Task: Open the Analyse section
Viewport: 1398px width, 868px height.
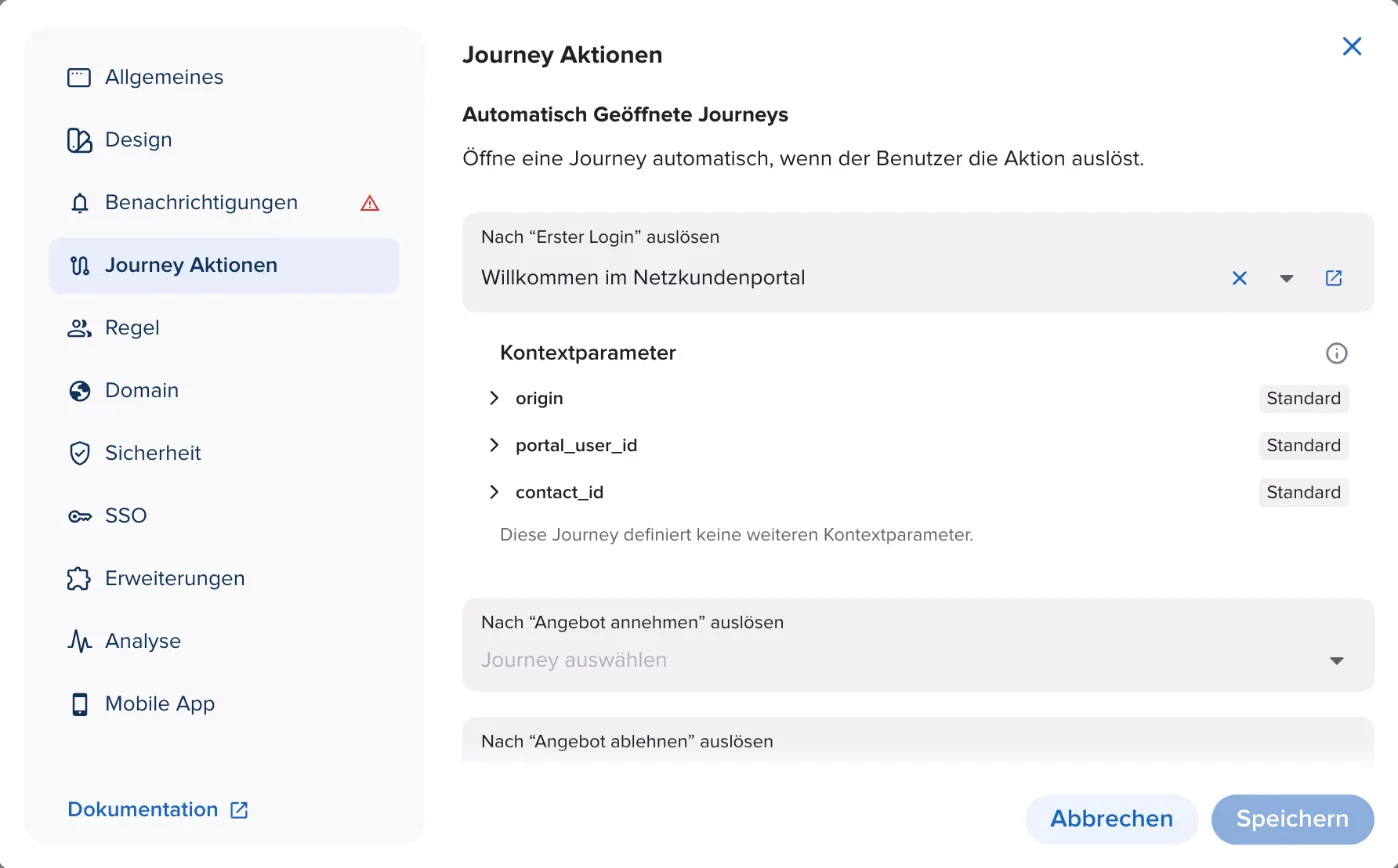Action: pyautogui.click(x=224, y=642)
